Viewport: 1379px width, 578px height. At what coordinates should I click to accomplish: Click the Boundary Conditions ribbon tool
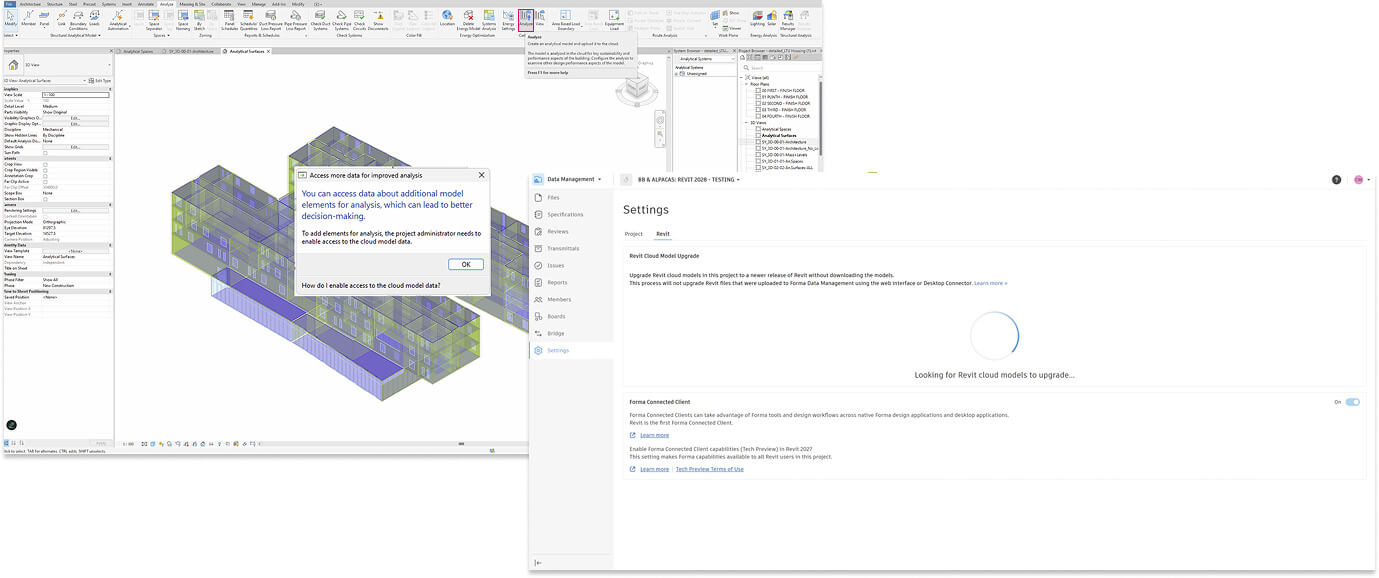coord(78,20)
